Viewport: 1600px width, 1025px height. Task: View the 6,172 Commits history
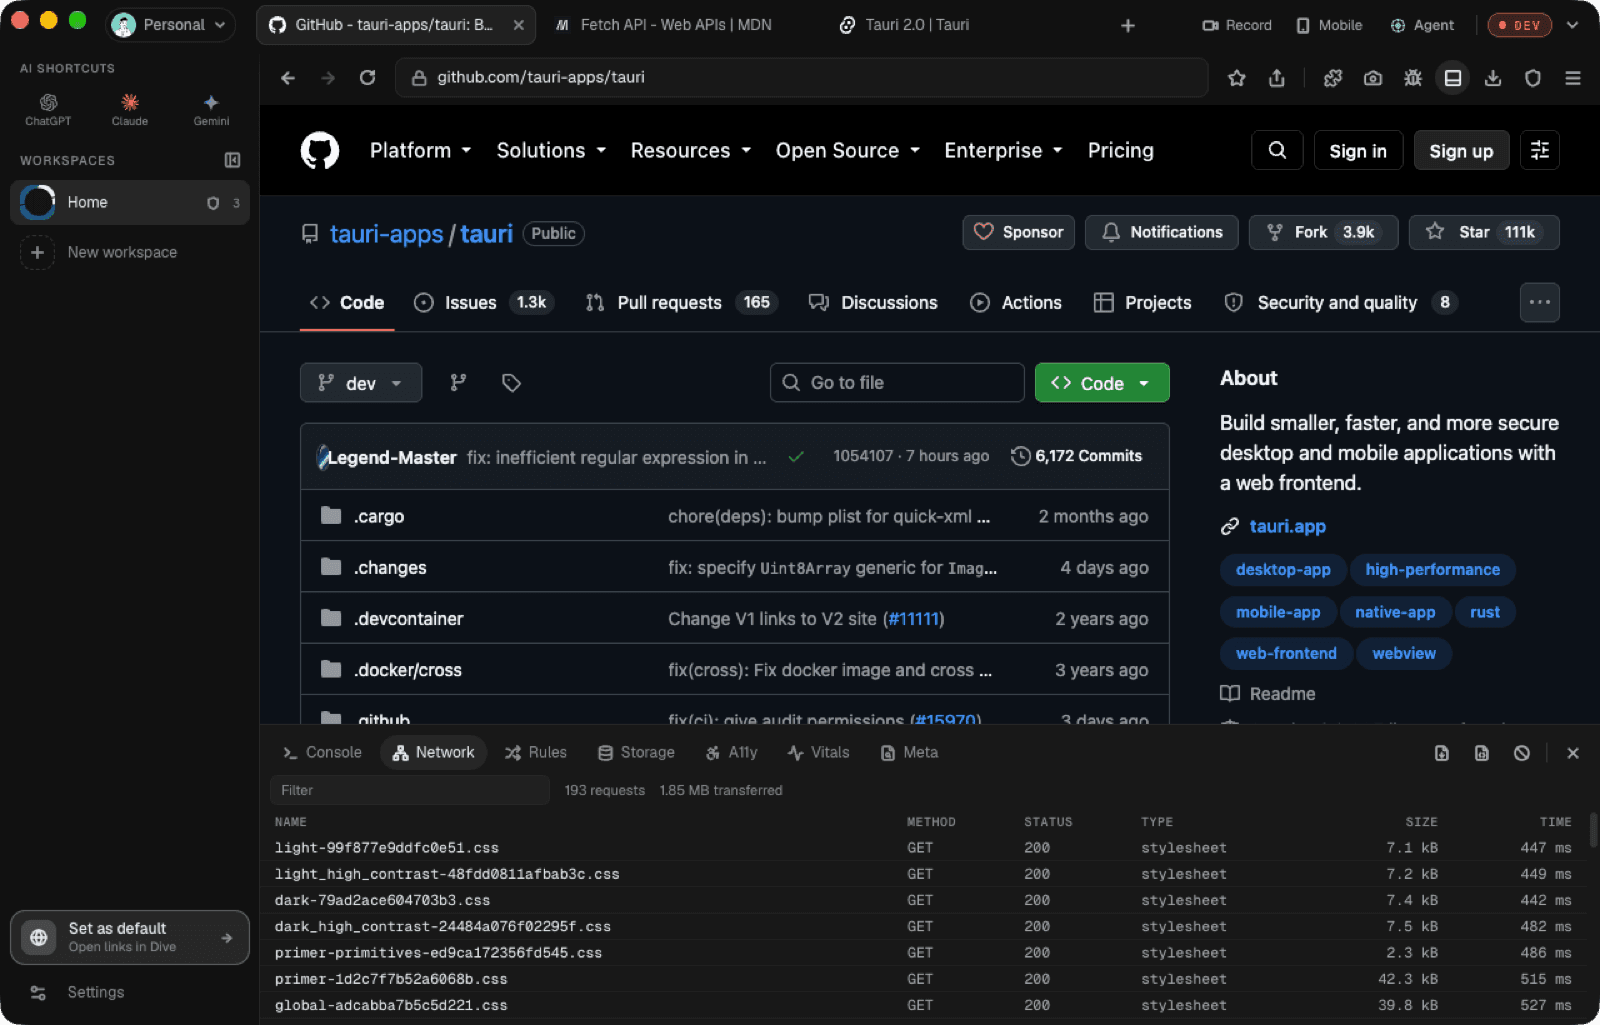click(x=1077, y=456)
